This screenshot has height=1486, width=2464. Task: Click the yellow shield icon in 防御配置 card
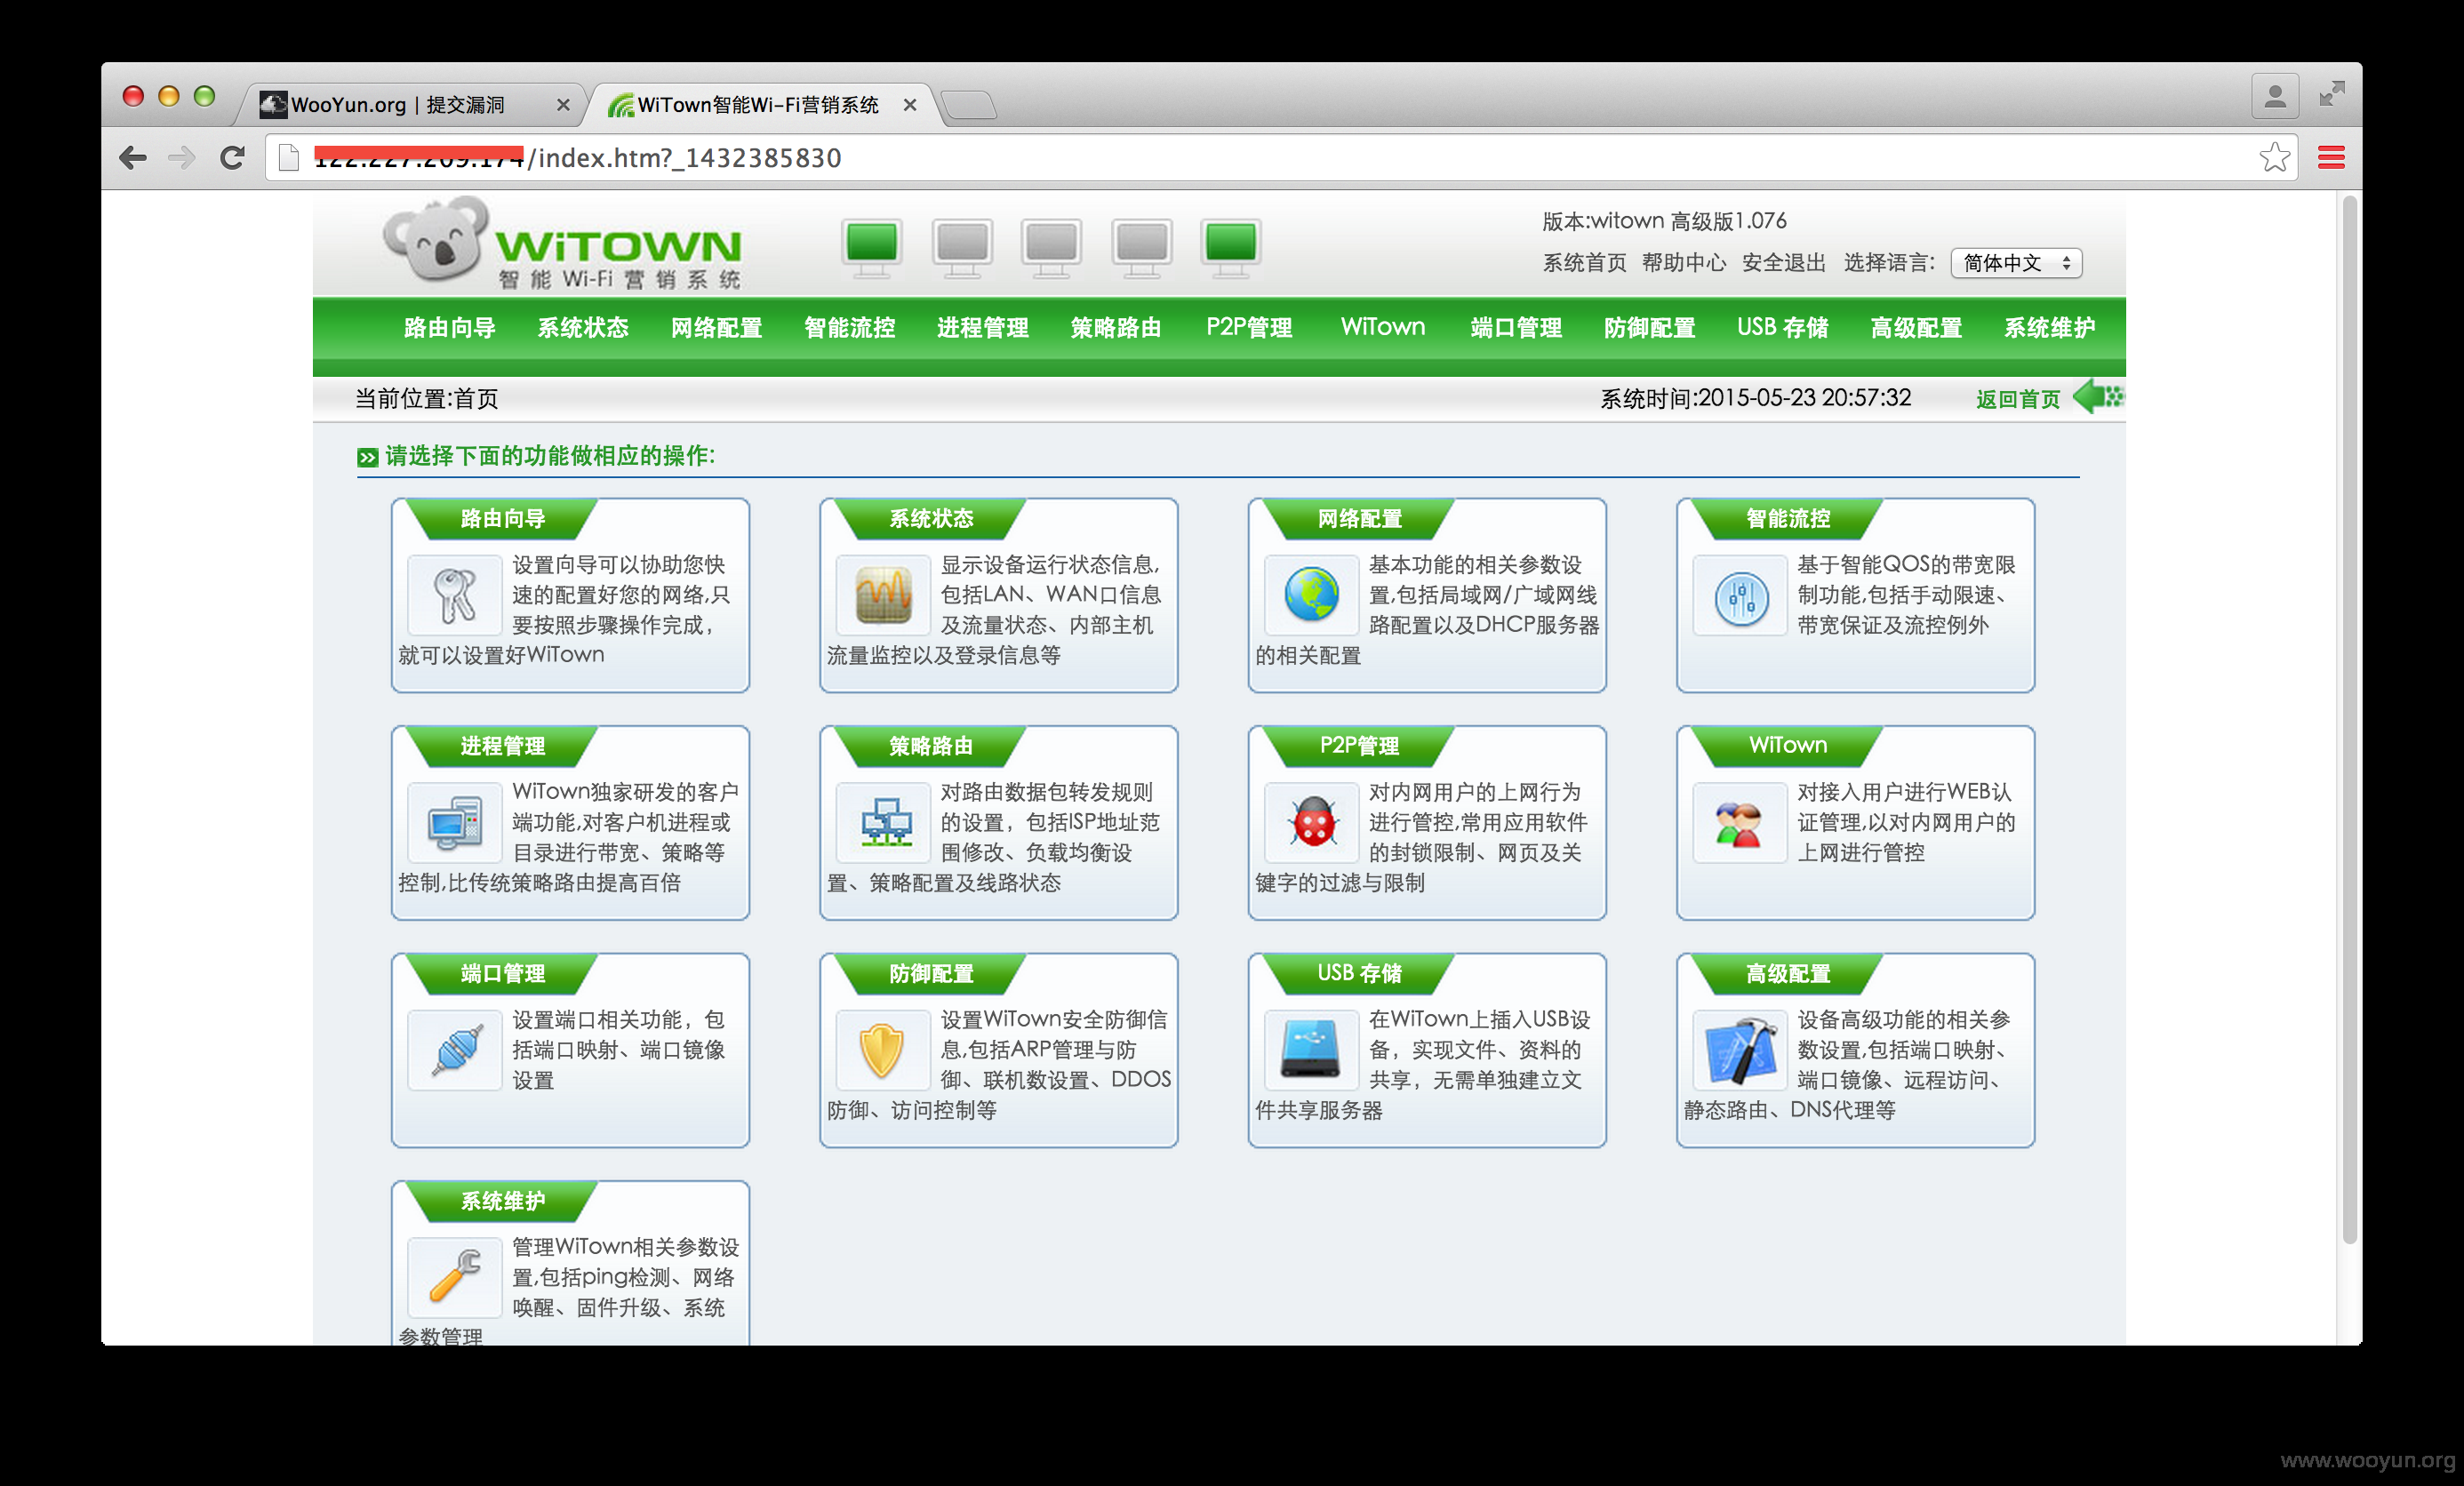coord(883,1050)
